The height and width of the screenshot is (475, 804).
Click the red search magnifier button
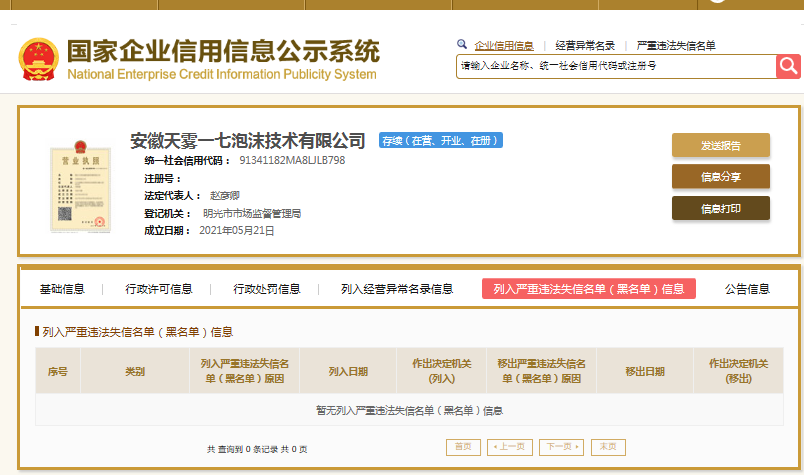(x=788, y=66)
